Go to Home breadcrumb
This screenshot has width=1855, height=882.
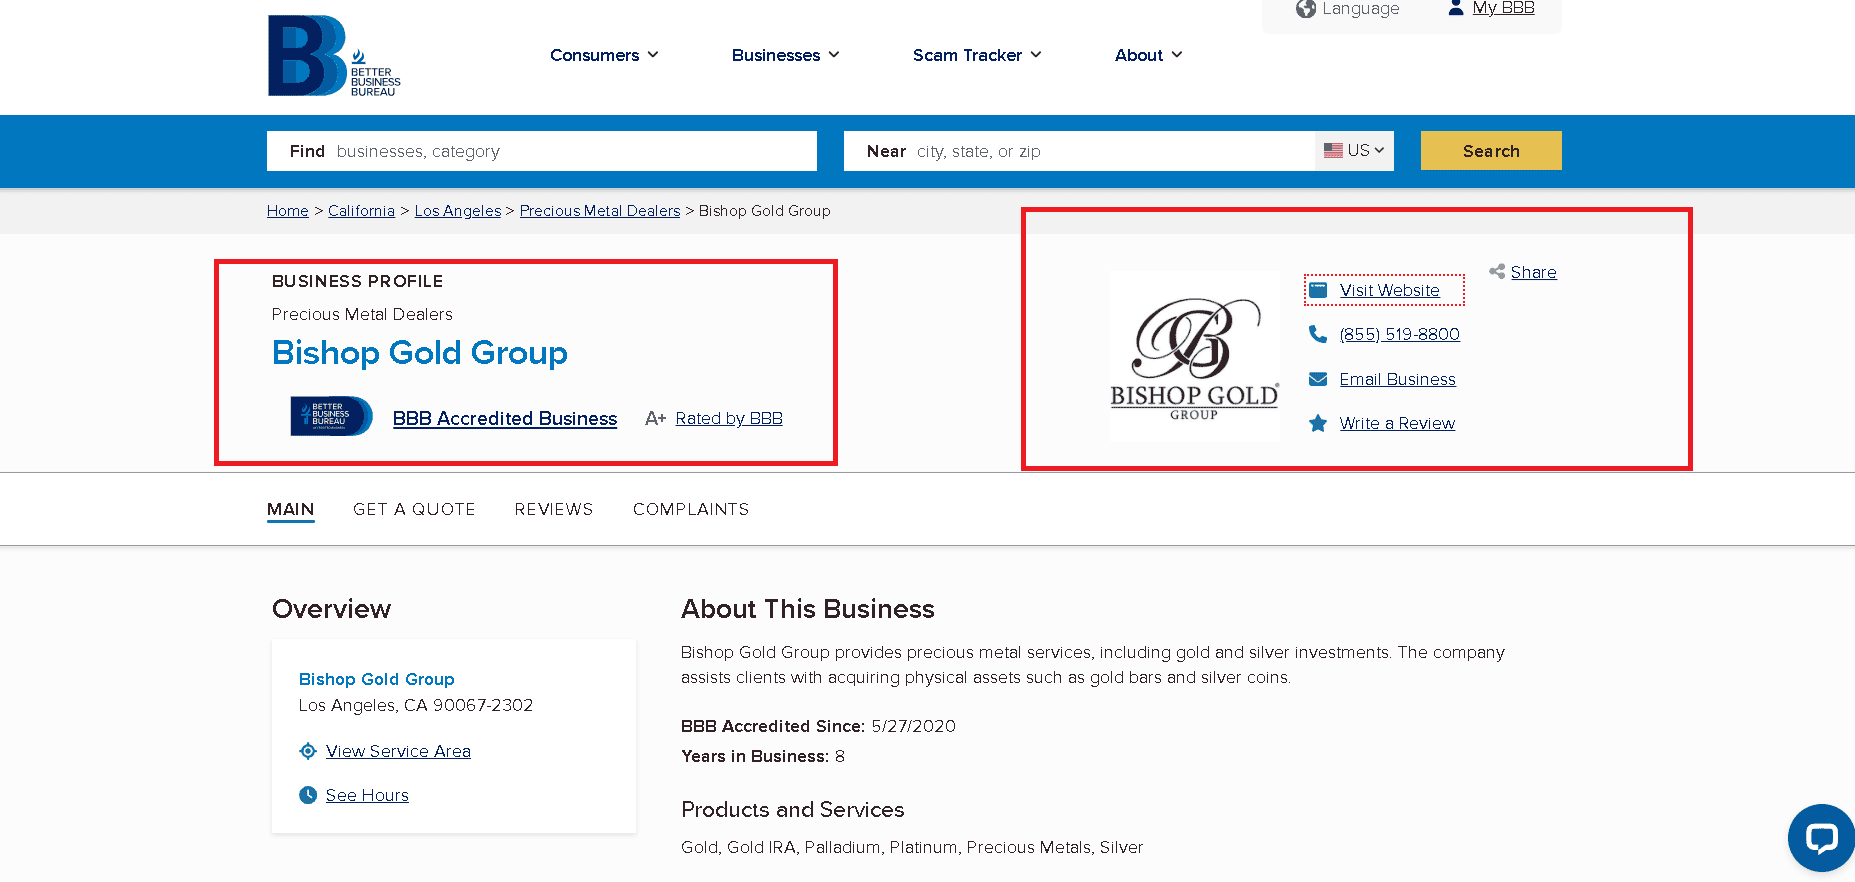tap(288, 211)
